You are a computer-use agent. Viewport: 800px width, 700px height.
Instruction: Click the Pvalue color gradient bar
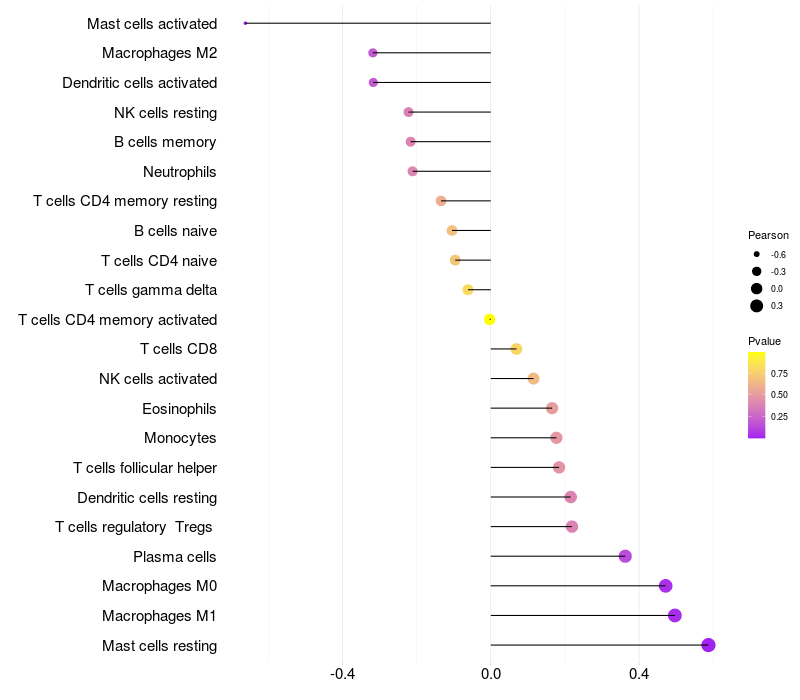[756, 395]
